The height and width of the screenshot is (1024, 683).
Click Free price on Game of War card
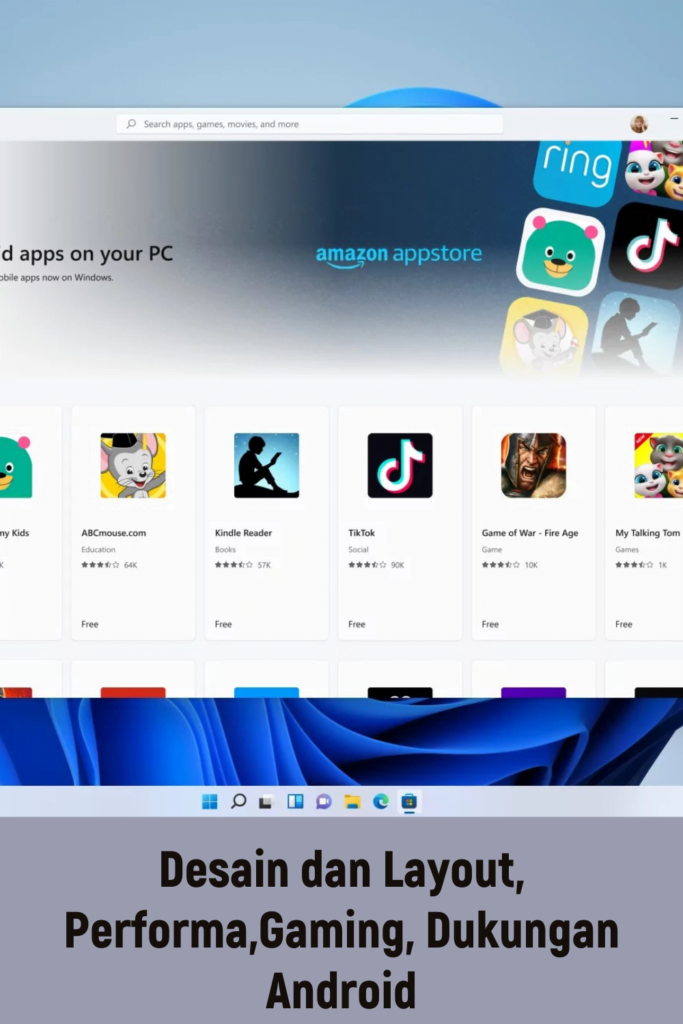tap(490, 624)
